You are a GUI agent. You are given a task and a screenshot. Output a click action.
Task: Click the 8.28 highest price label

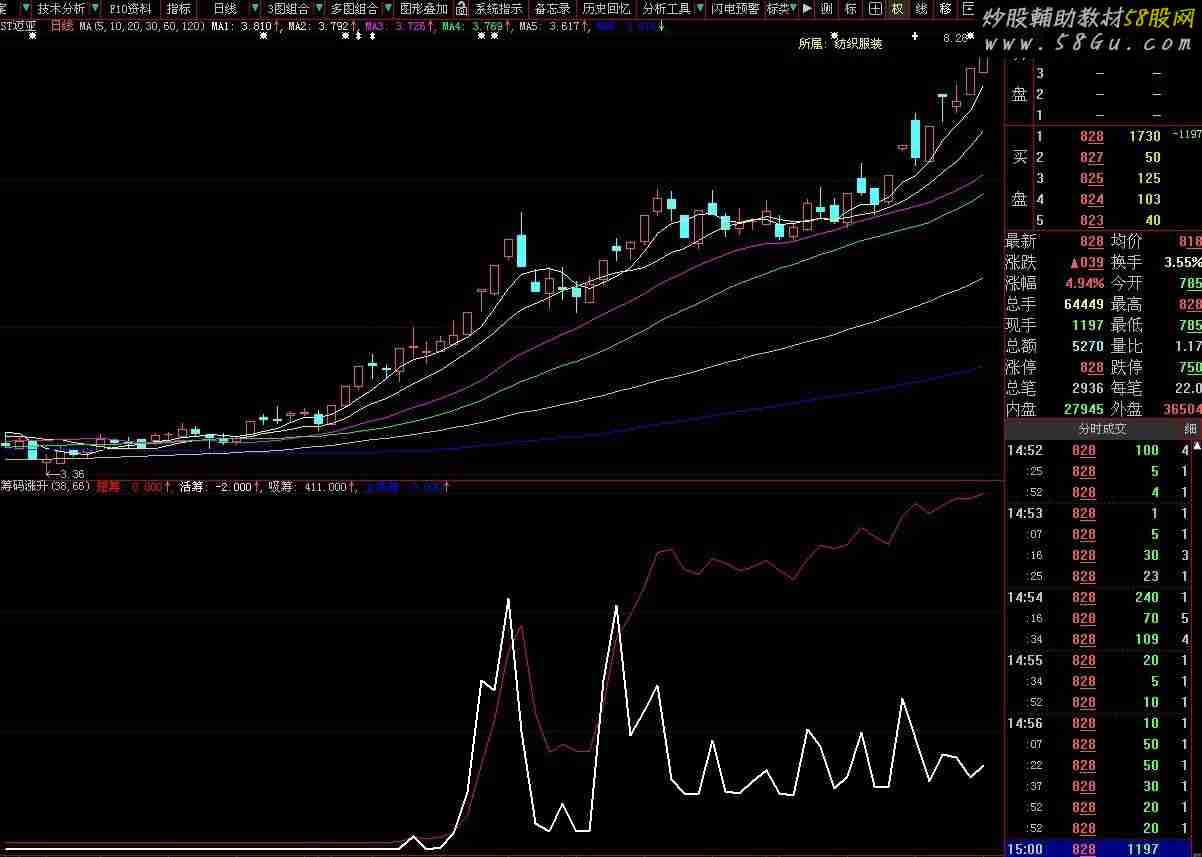coord(956,38)
